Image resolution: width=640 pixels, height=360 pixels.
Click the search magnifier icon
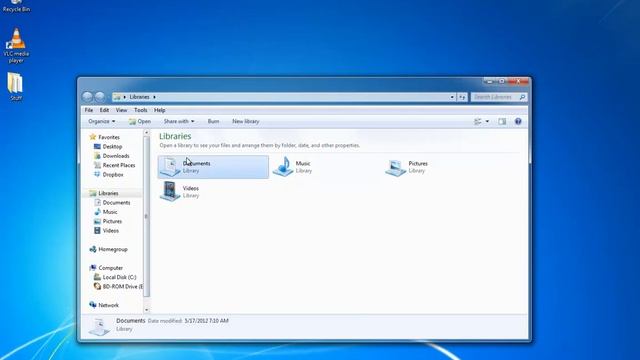[522, 97]
